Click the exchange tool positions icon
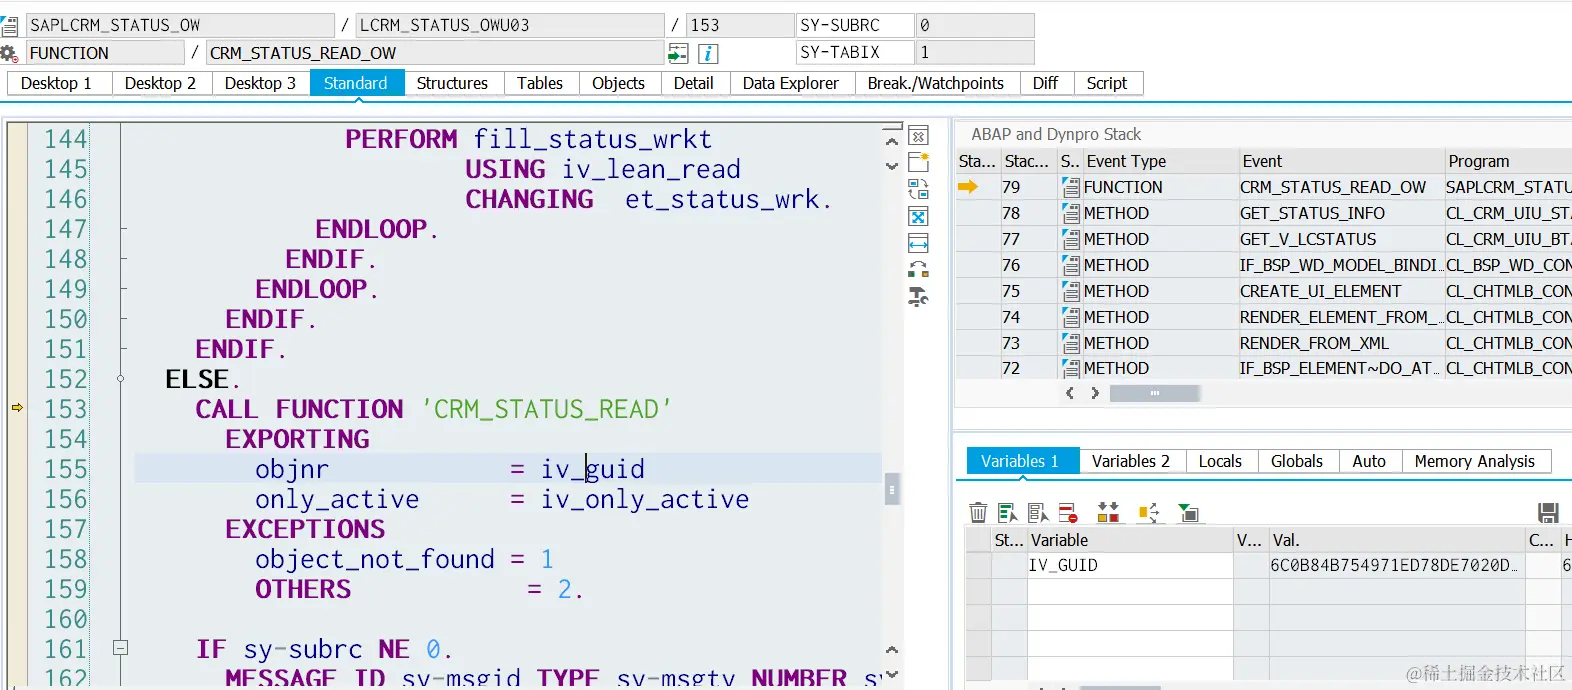 918,270
